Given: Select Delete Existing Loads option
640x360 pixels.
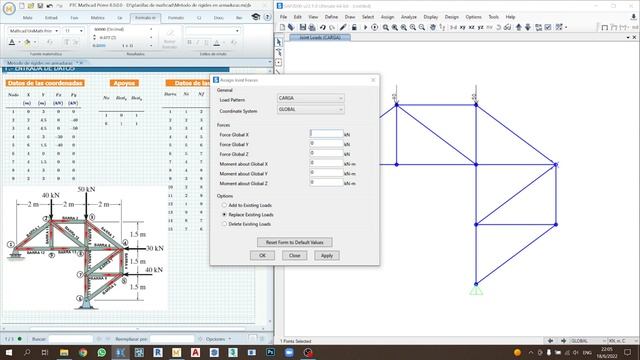Looking at the screenshot, I should (224, 224).
